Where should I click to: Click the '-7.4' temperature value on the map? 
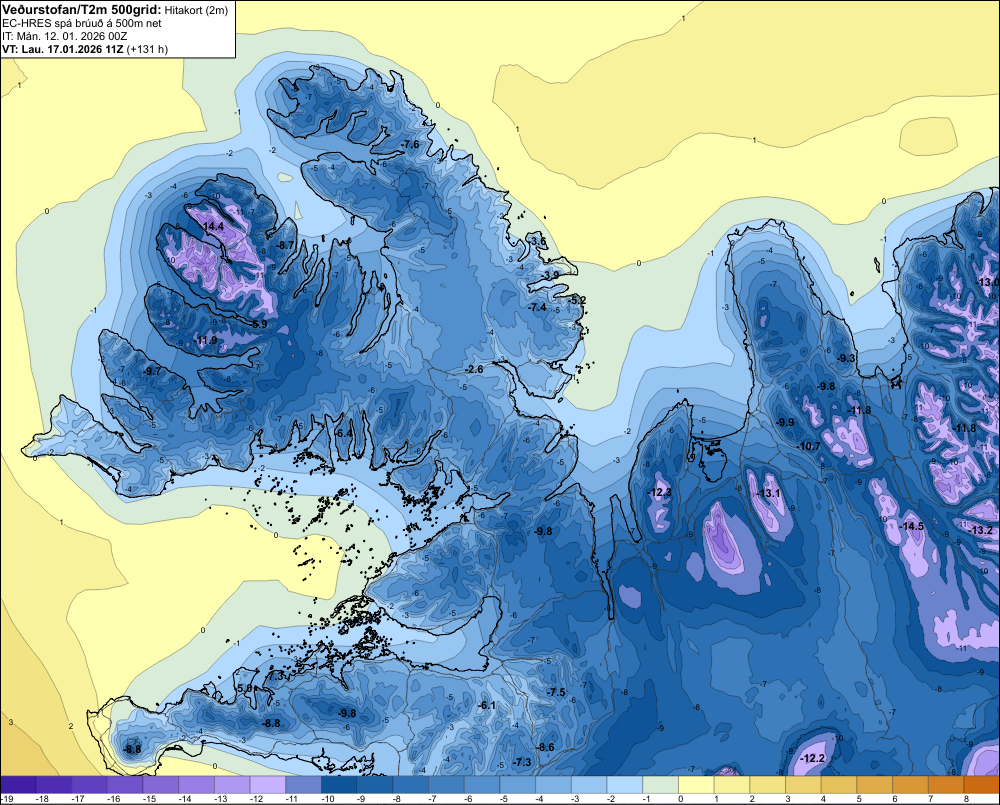(x=537, y=307)
